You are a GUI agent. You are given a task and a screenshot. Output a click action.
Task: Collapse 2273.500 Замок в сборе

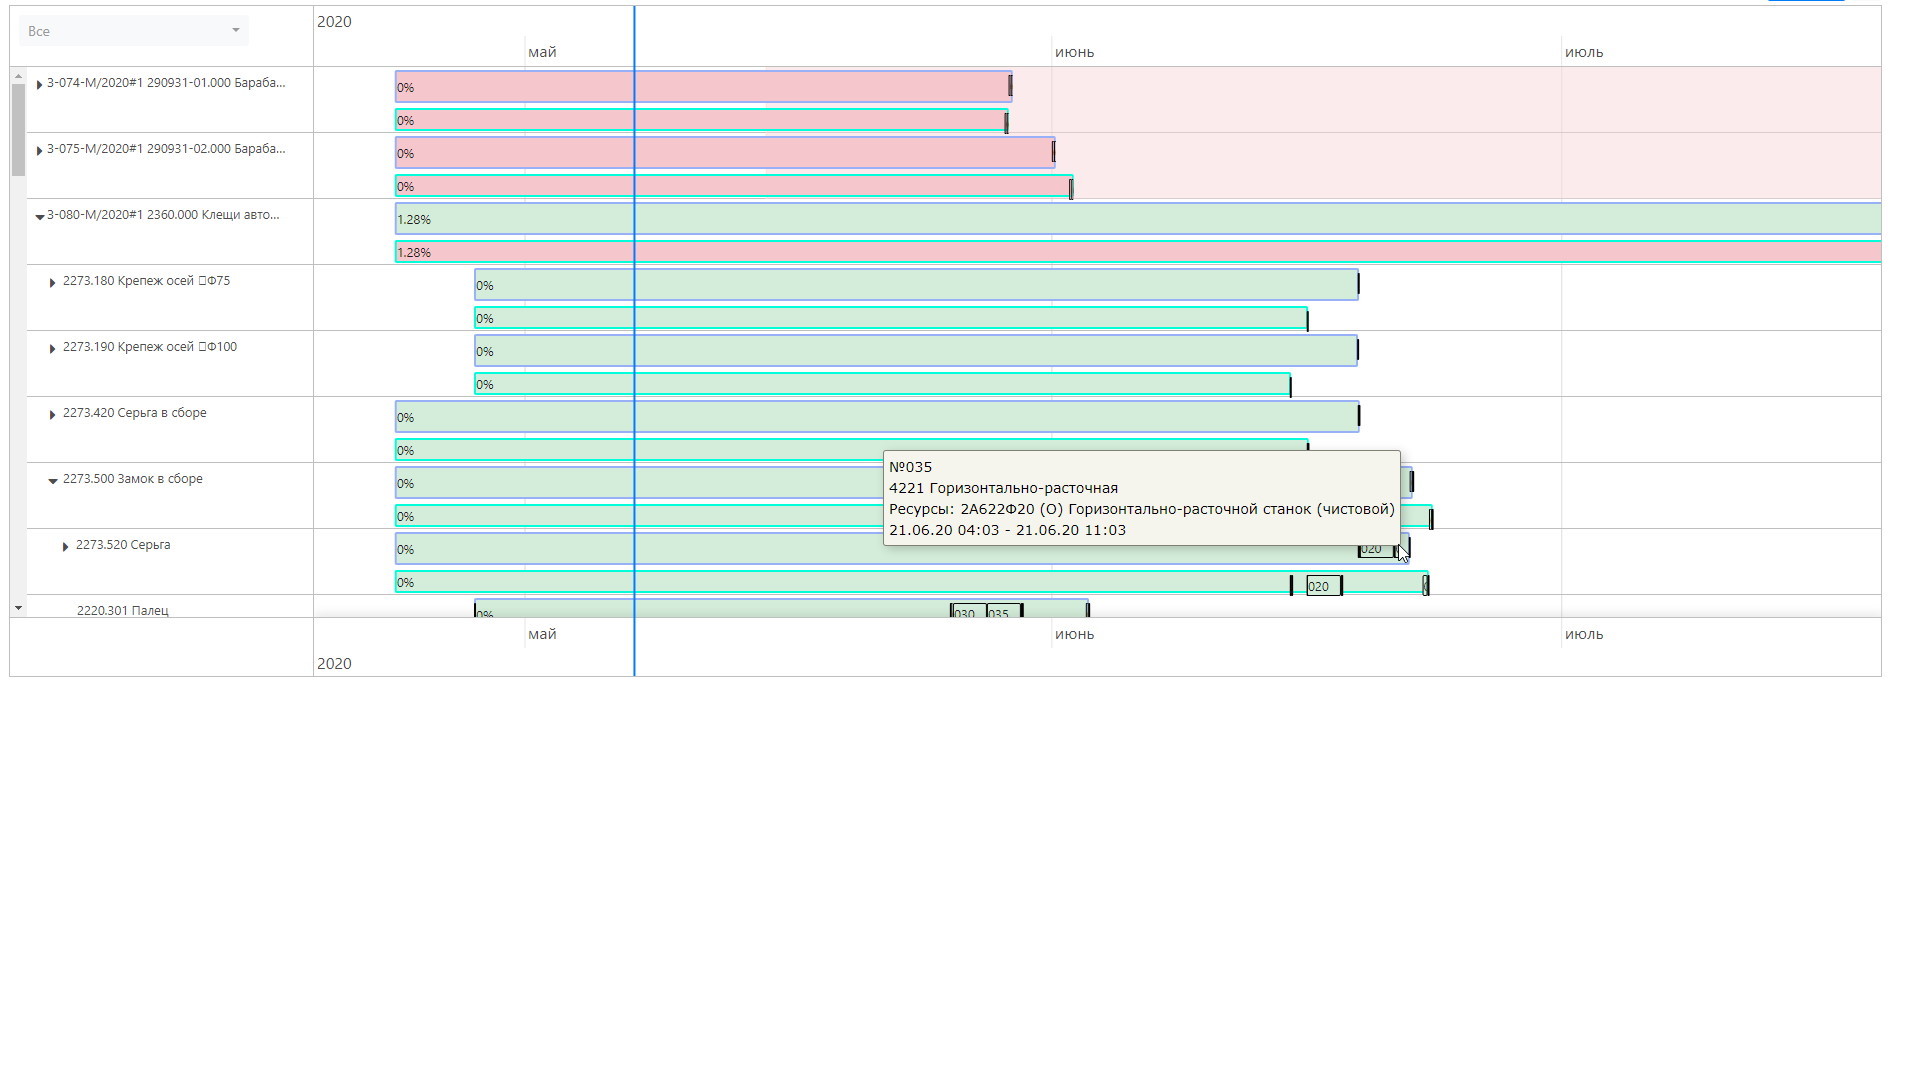53,481
